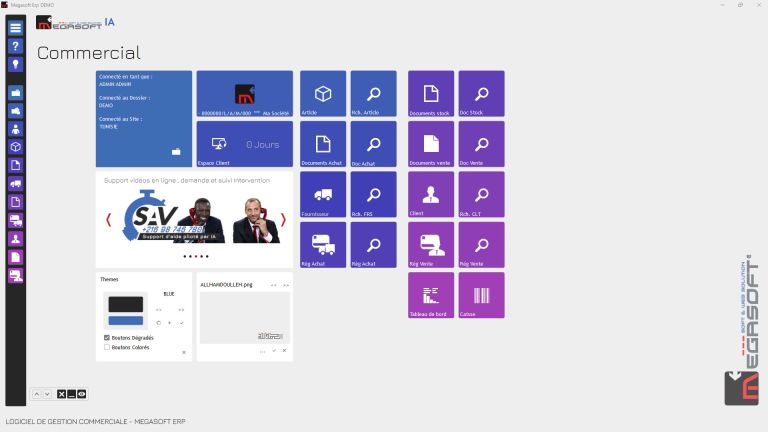768x432 pixels.
Task: Open the Règ Achat magnifier search tile
Action: point(374,245)
